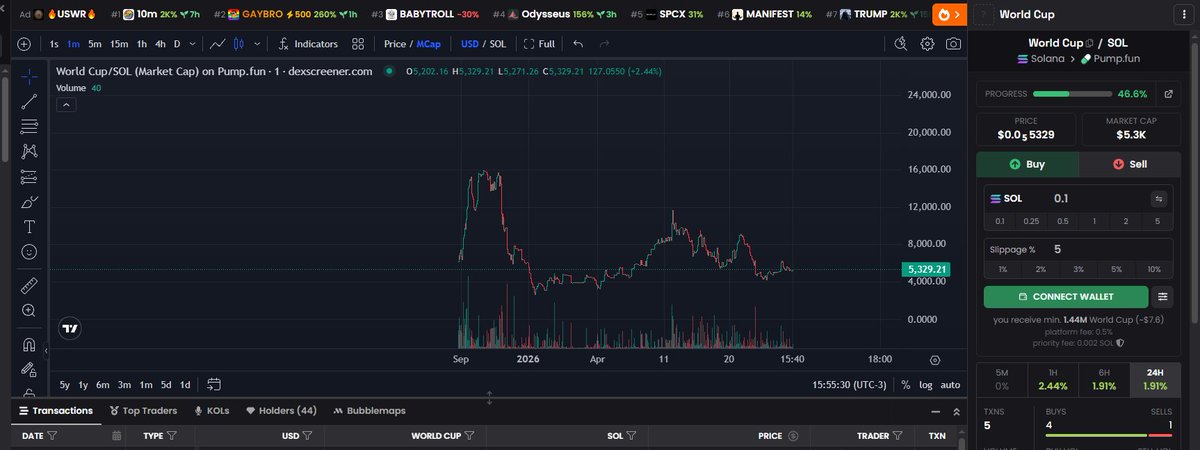Viewport: 1200px width, 450px height.
Task: Switch to the Transactions tab
Action: tap(56, 410)
